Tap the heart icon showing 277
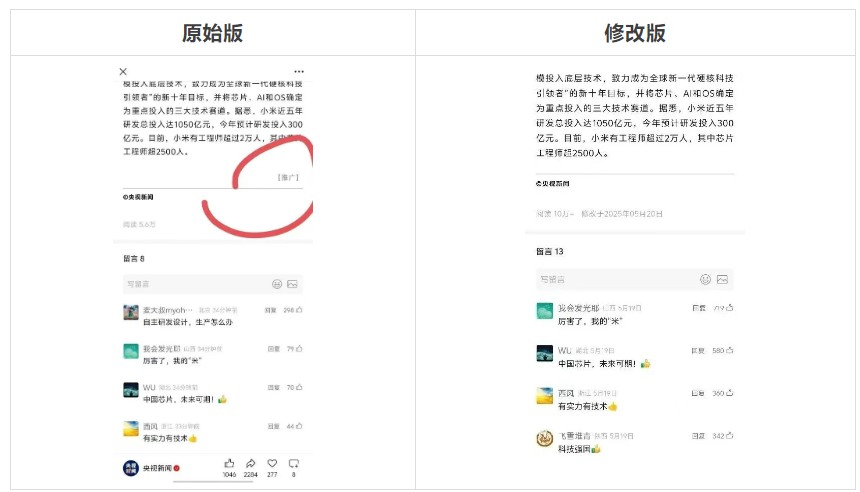860x492 pixels. coord(272,463)
